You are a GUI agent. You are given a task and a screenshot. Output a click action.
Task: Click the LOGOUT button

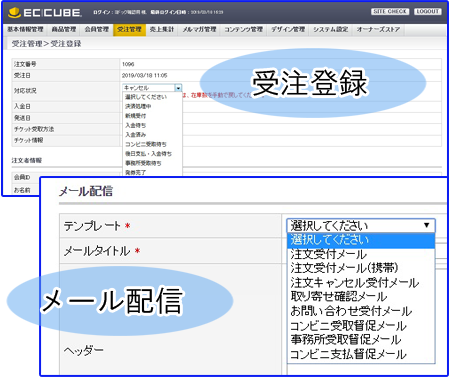coord(428,12)
